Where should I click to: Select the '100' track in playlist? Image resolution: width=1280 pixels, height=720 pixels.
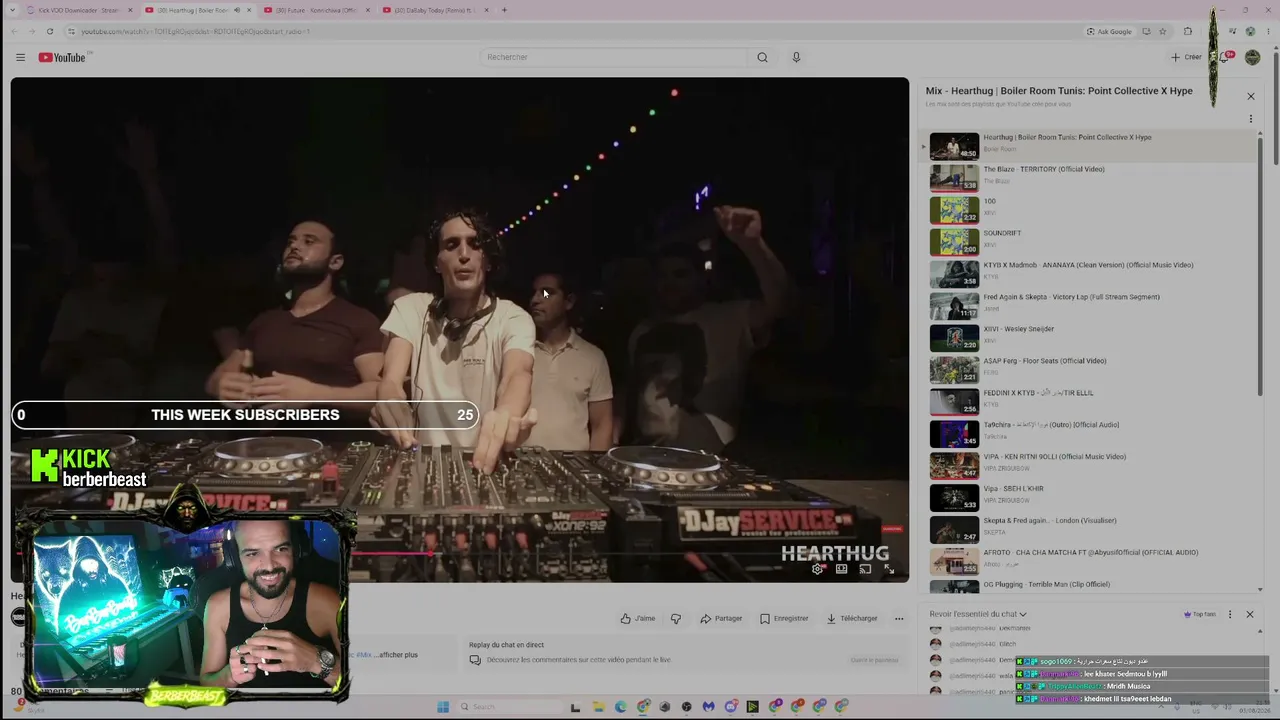click(1088, 209)
